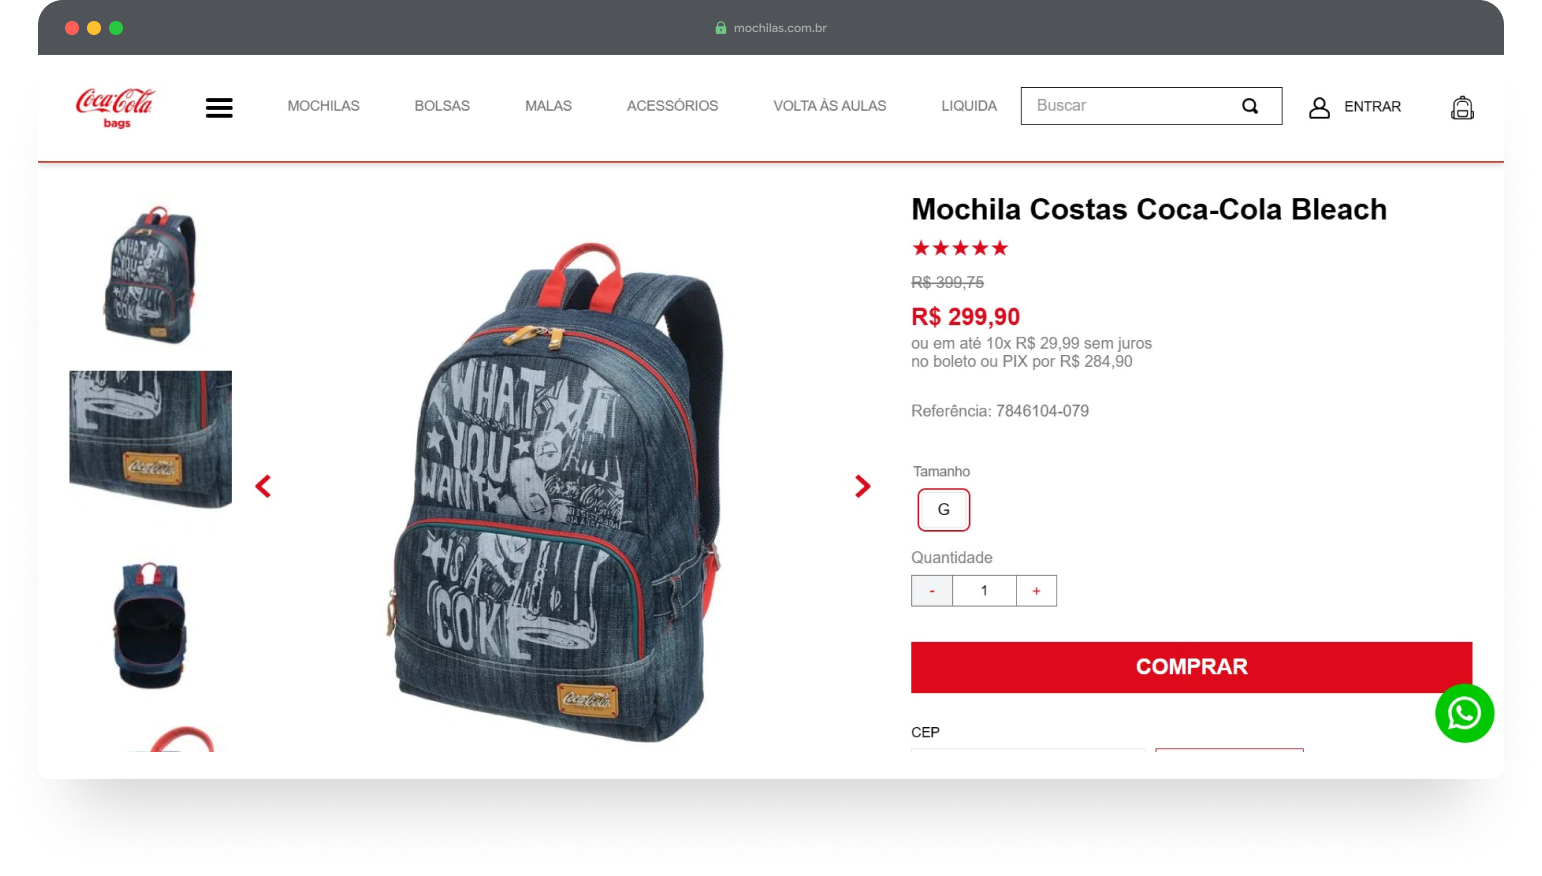Open the WhatsApp chat icon
Image resolution: width=1542 pixels, height=876 pixels.
pos(1464,713)
